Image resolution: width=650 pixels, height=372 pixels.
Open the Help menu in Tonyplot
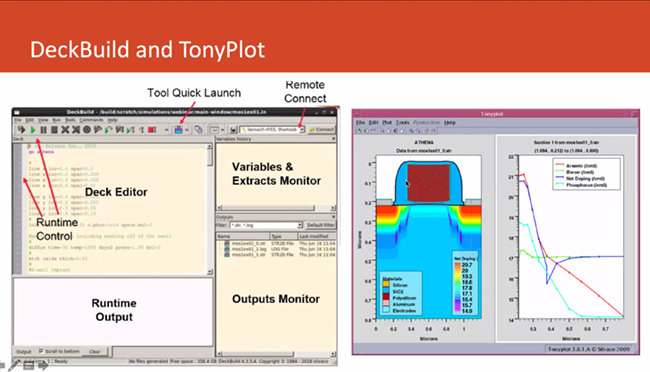pos(450,123)
